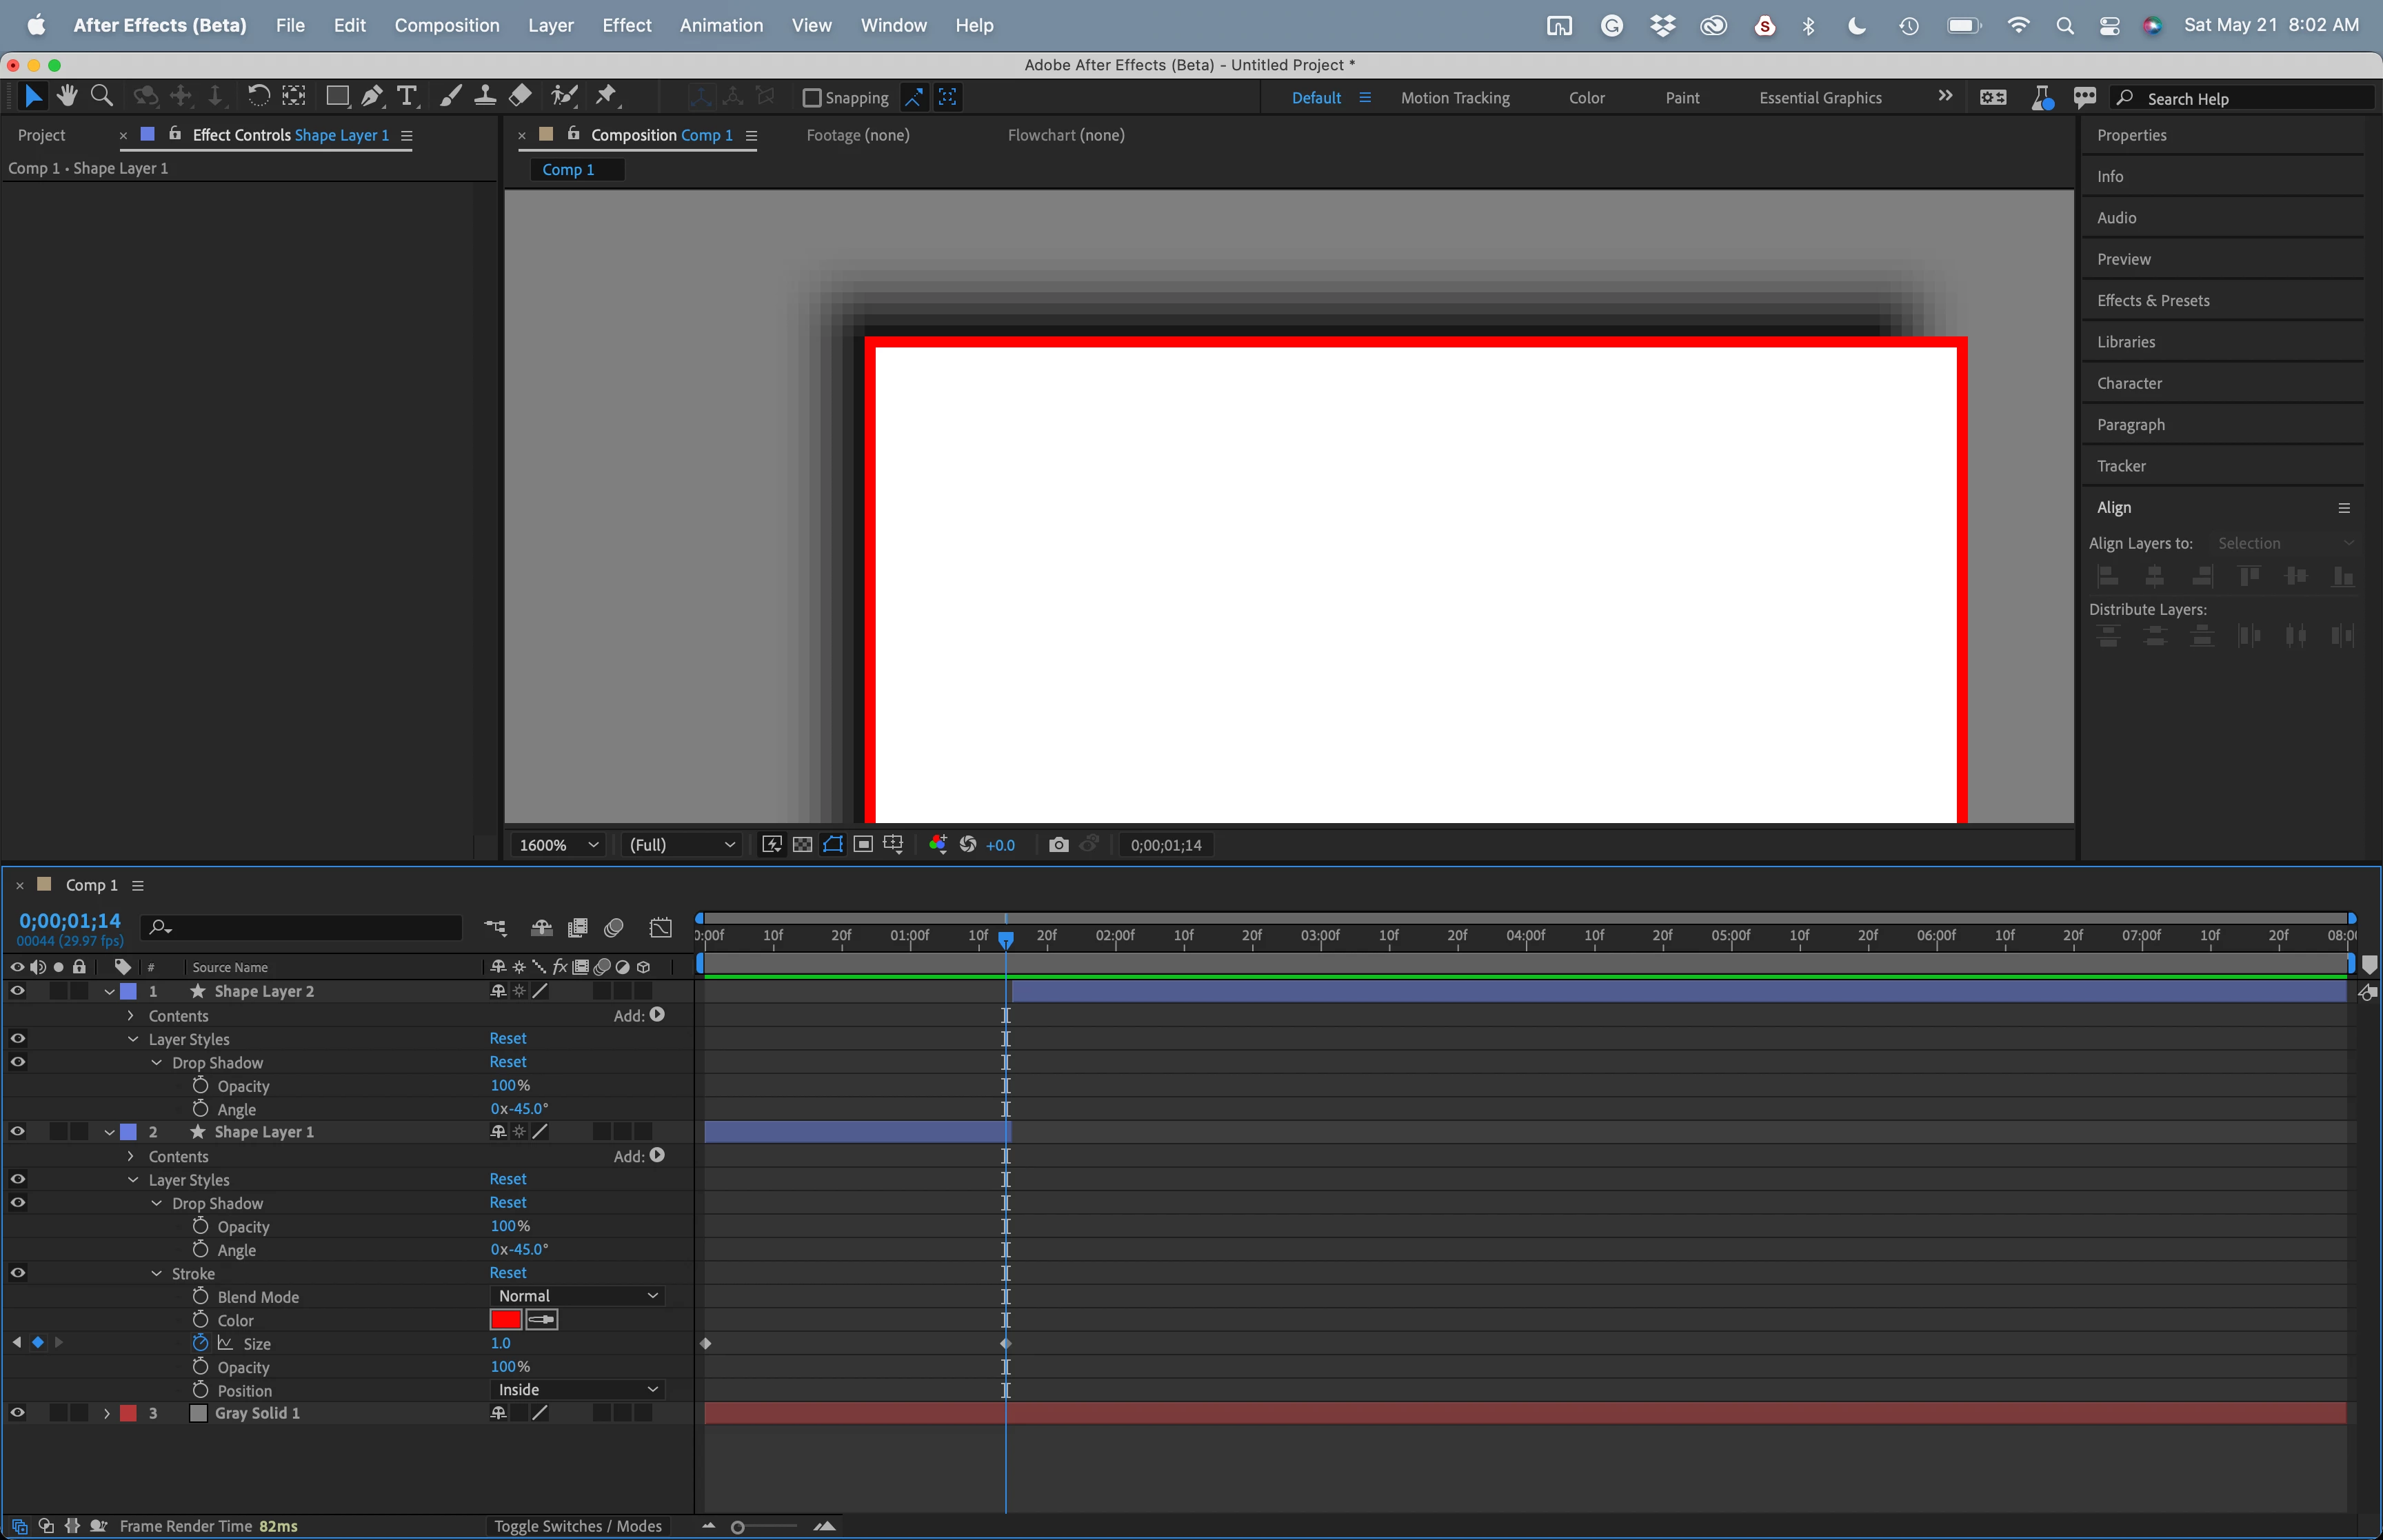
Task: Open the Animation menu
Action: [720, 25]
